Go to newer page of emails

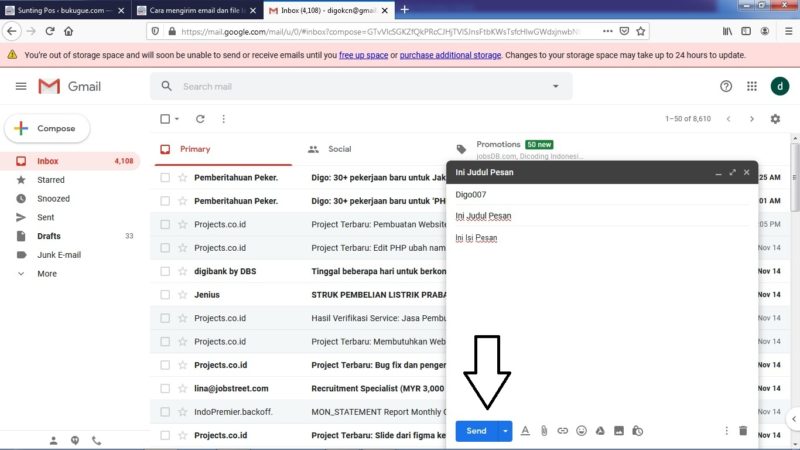729,119
